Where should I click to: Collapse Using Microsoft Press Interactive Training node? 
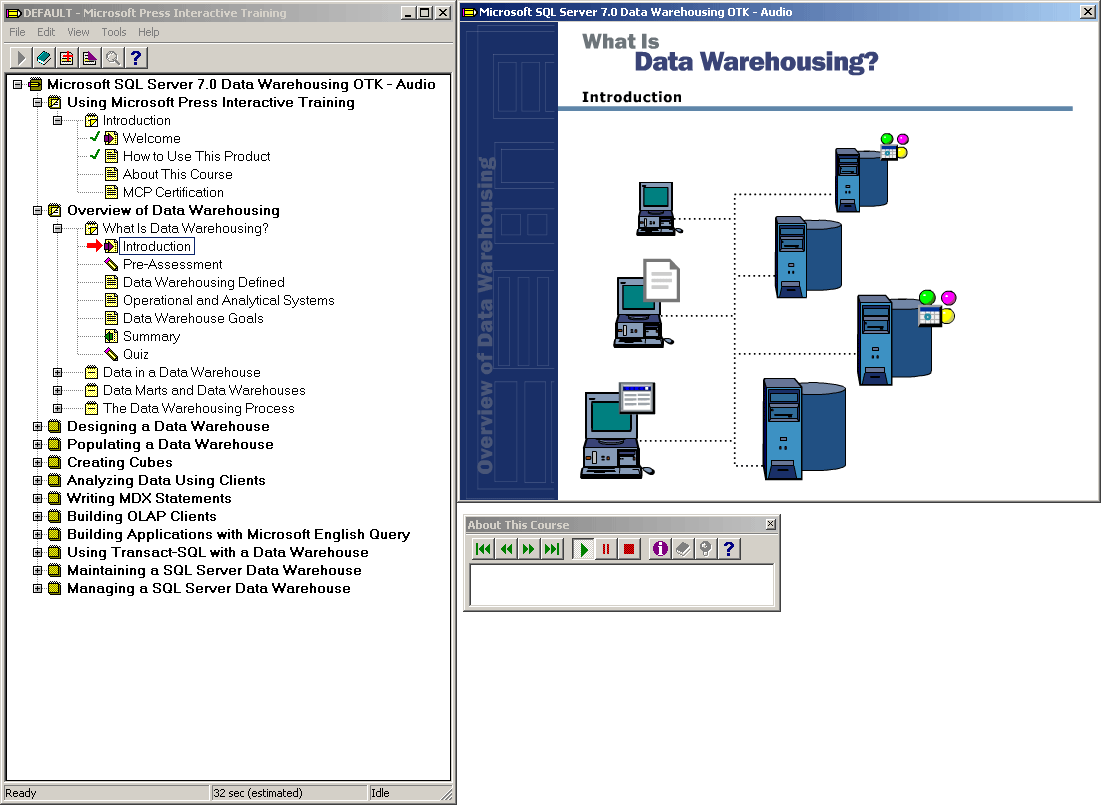[38, 103]
